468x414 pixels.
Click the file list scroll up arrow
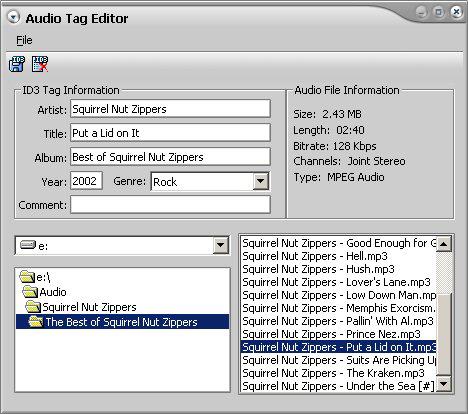pyautogui.click(x=444, y=244)
